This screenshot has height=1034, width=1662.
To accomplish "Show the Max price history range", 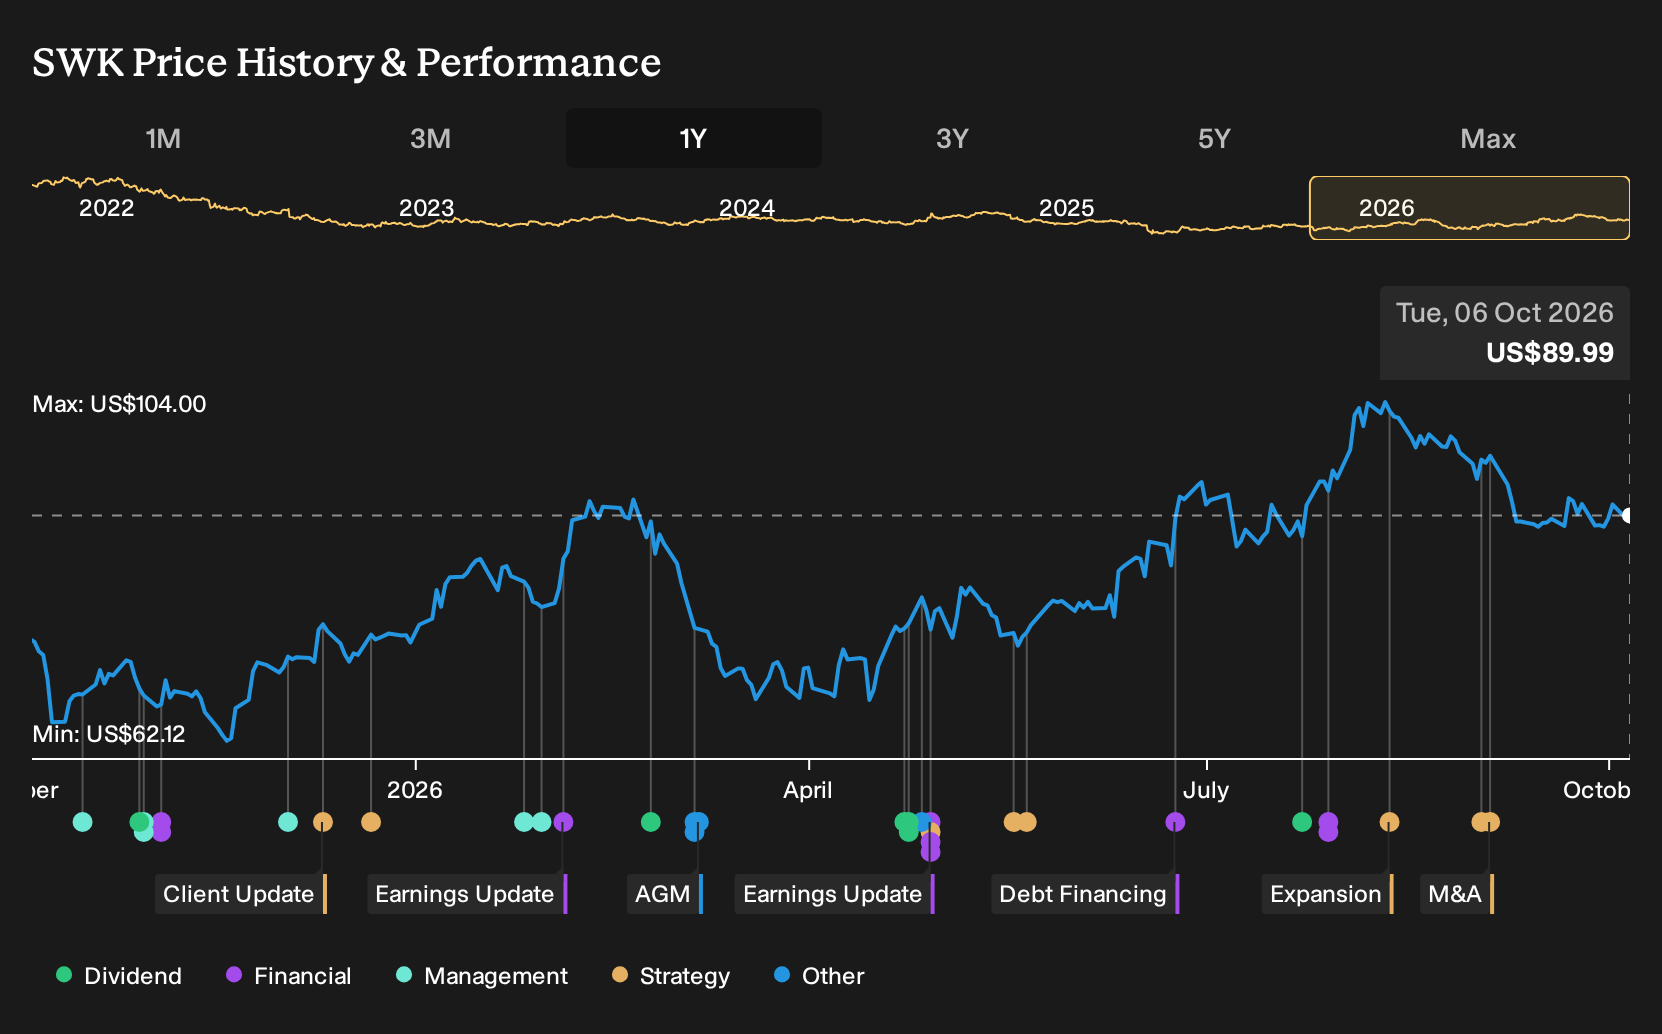I will pyautogui.click(x=1488, y=138).
